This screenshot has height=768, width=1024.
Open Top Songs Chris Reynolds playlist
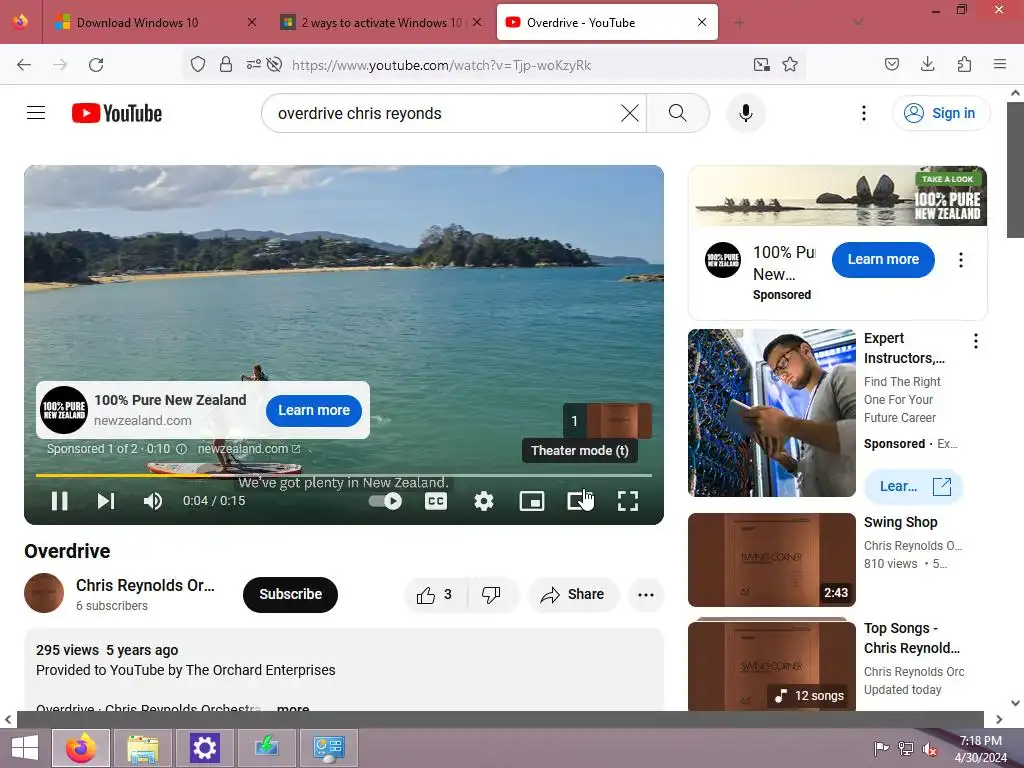[x=771, y=665]
